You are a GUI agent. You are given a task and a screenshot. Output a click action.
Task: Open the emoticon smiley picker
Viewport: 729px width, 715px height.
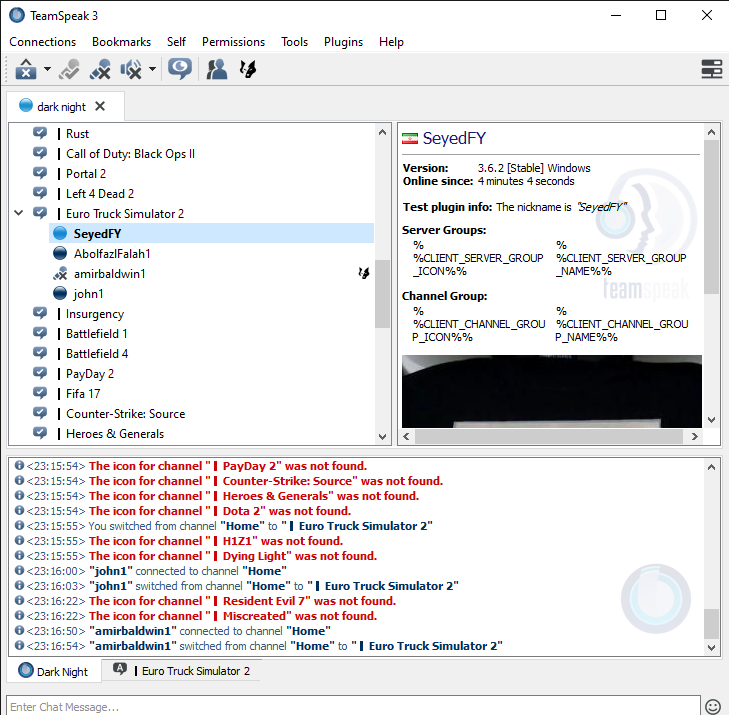(713, 707)
